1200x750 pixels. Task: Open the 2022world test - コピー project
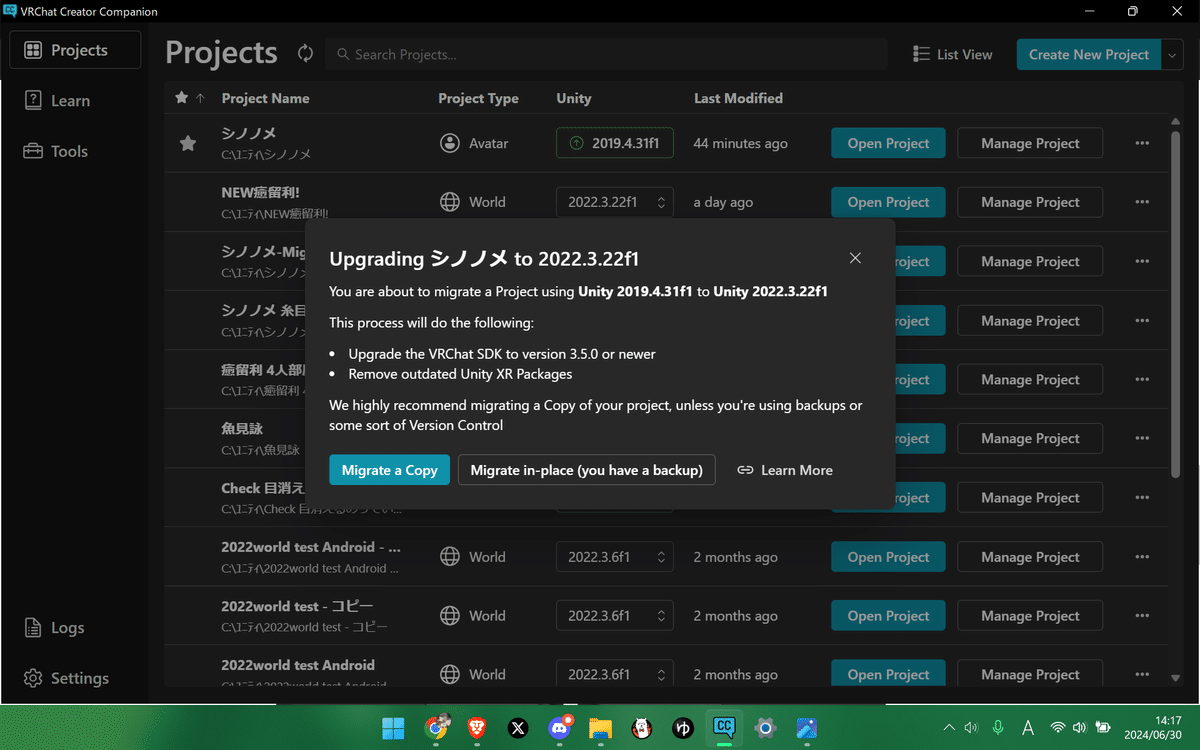(888, 616)
